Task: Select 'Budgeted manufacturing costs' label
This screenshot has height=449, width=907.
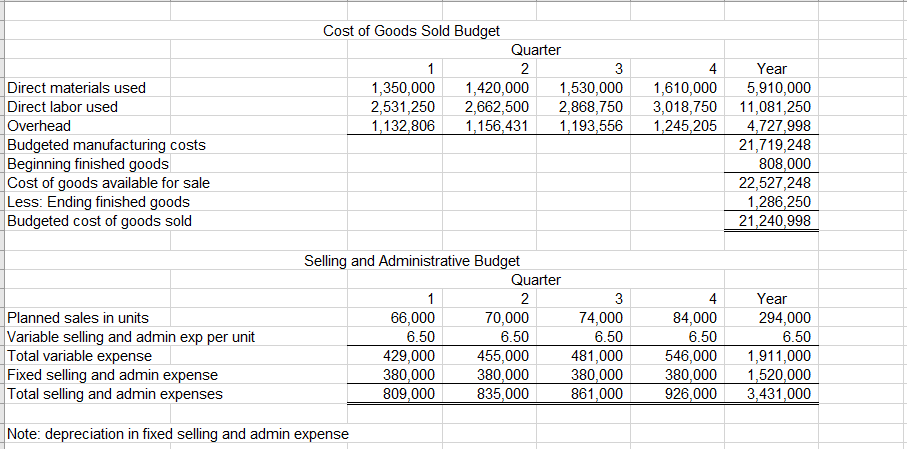Action: pos(106,145)
